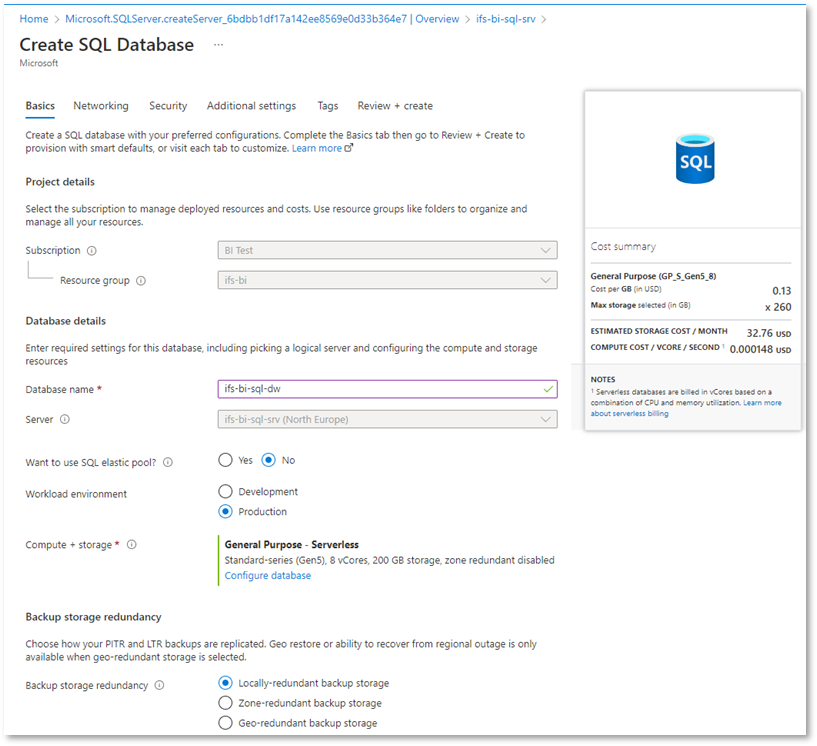This screenshot has height=746, width=817.
Task: Go to the Tags tab
Action: coord(328,106)
